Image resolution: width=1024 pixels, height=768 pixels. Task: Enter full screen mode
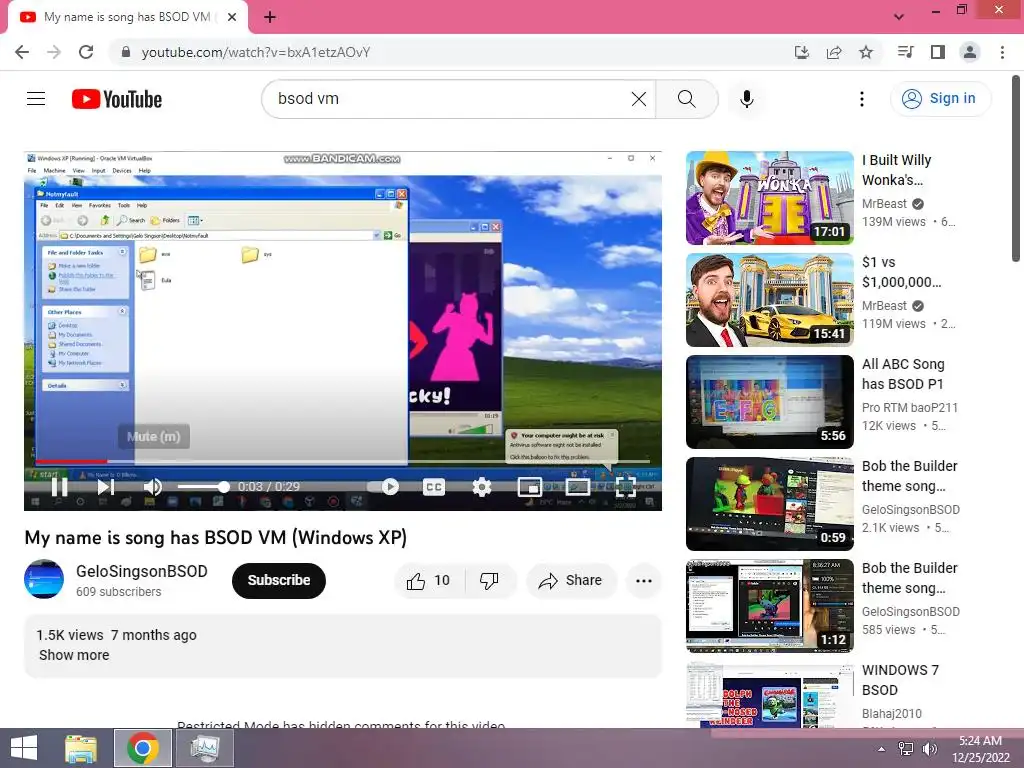click(x=625, y=487)
